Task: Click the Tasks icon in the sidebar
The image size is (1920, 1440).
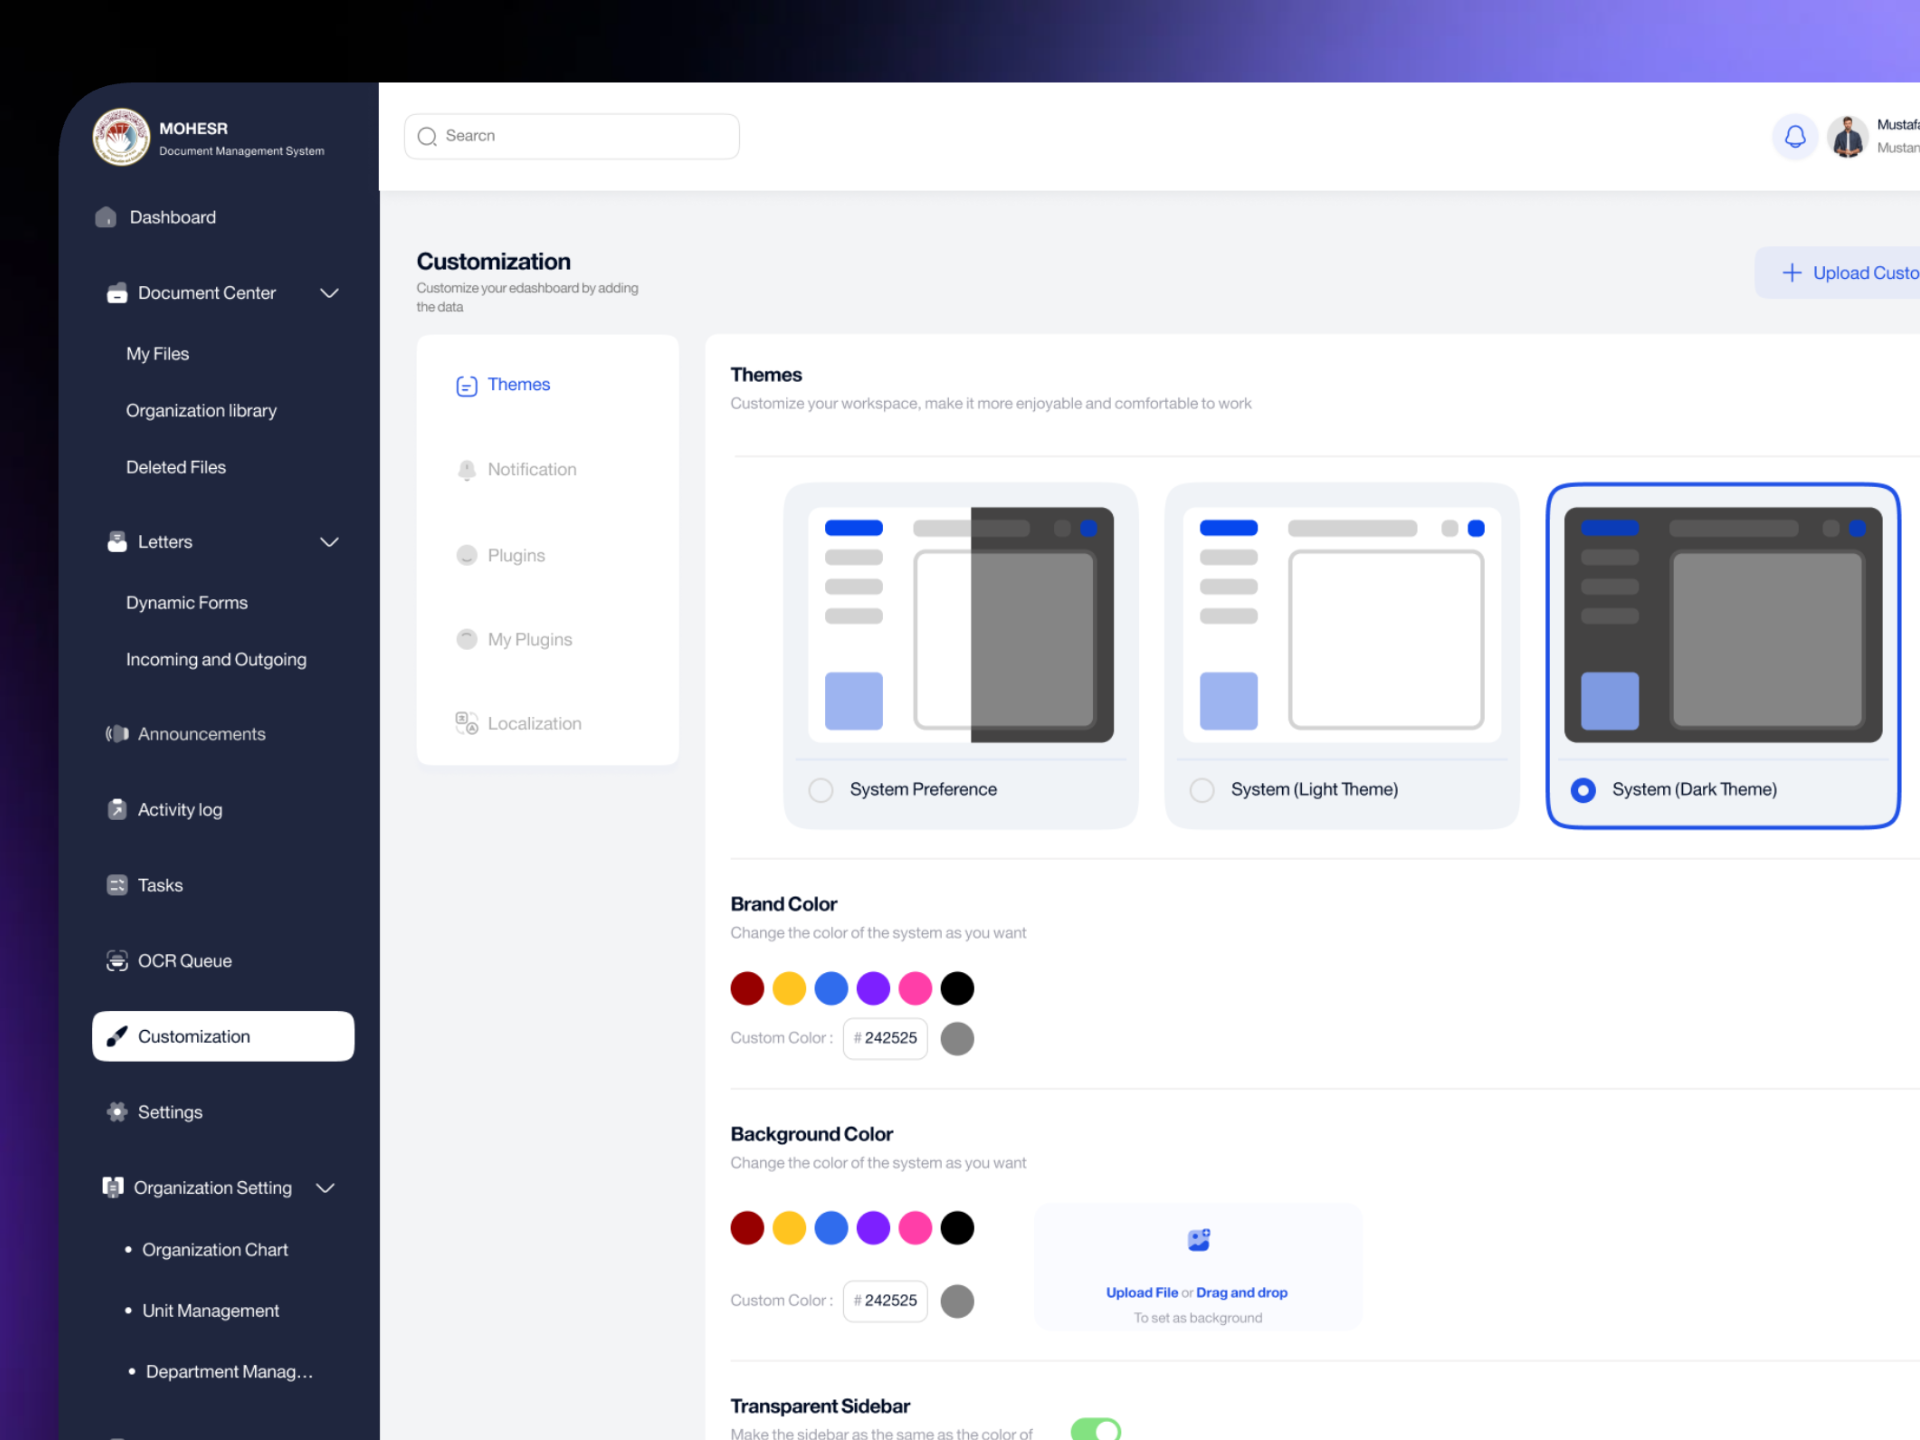Action: [x=117, y=885]
